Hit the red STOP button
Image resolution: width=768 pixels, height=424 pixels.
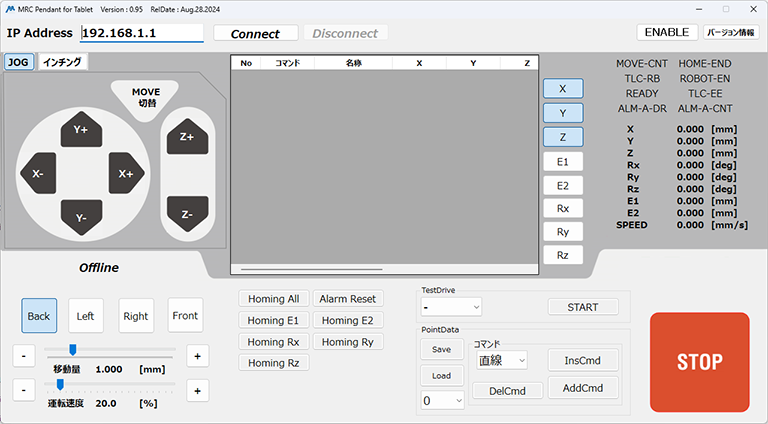coord(699,361)
